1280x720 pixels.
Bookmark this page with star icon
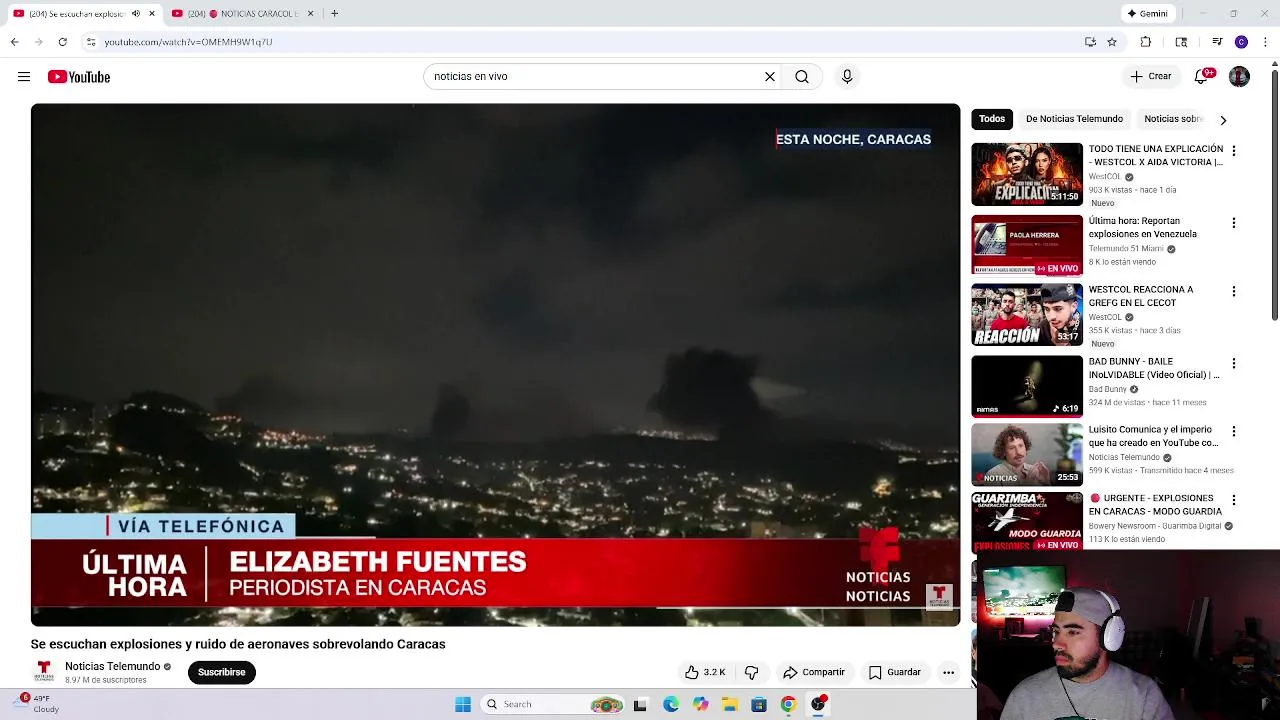click(1112, 42)
